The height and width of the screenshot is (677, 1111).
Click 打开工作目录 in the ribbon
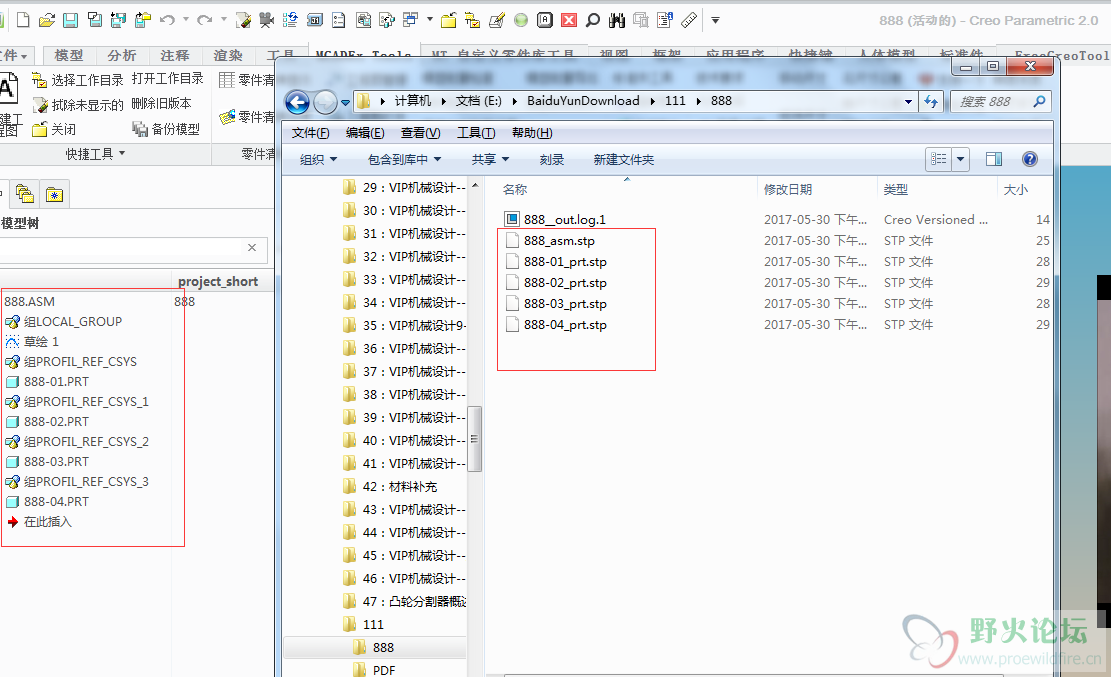click(x=167, y=79)
